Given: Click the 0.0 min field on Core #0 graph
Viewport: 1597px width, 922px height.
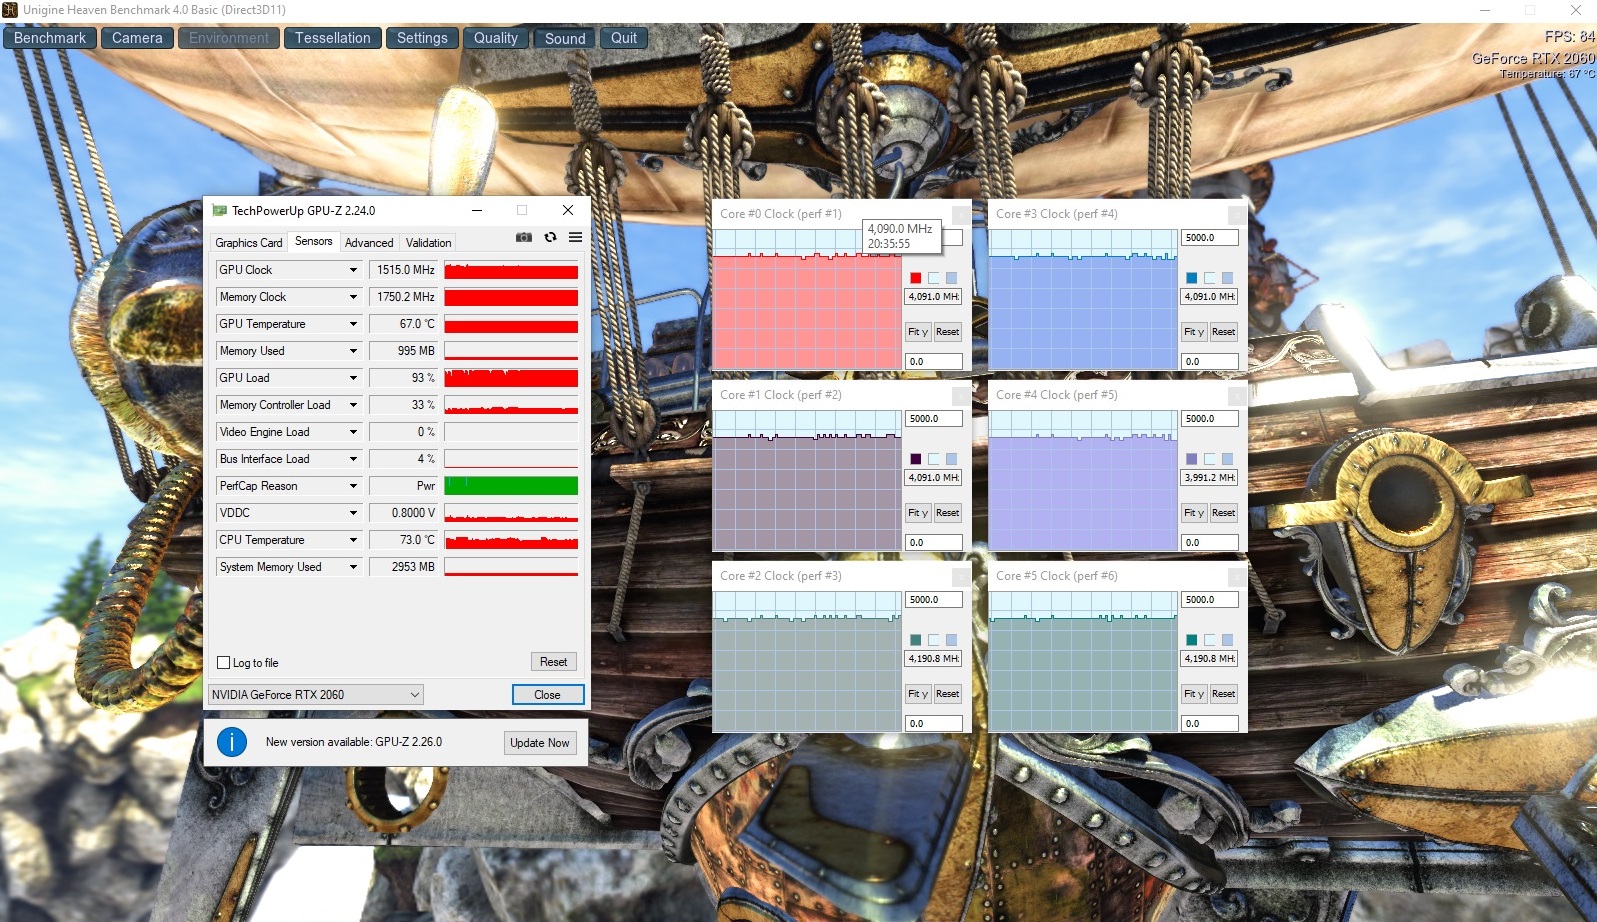Looking at the screenshot, I should tap(934, 362).
